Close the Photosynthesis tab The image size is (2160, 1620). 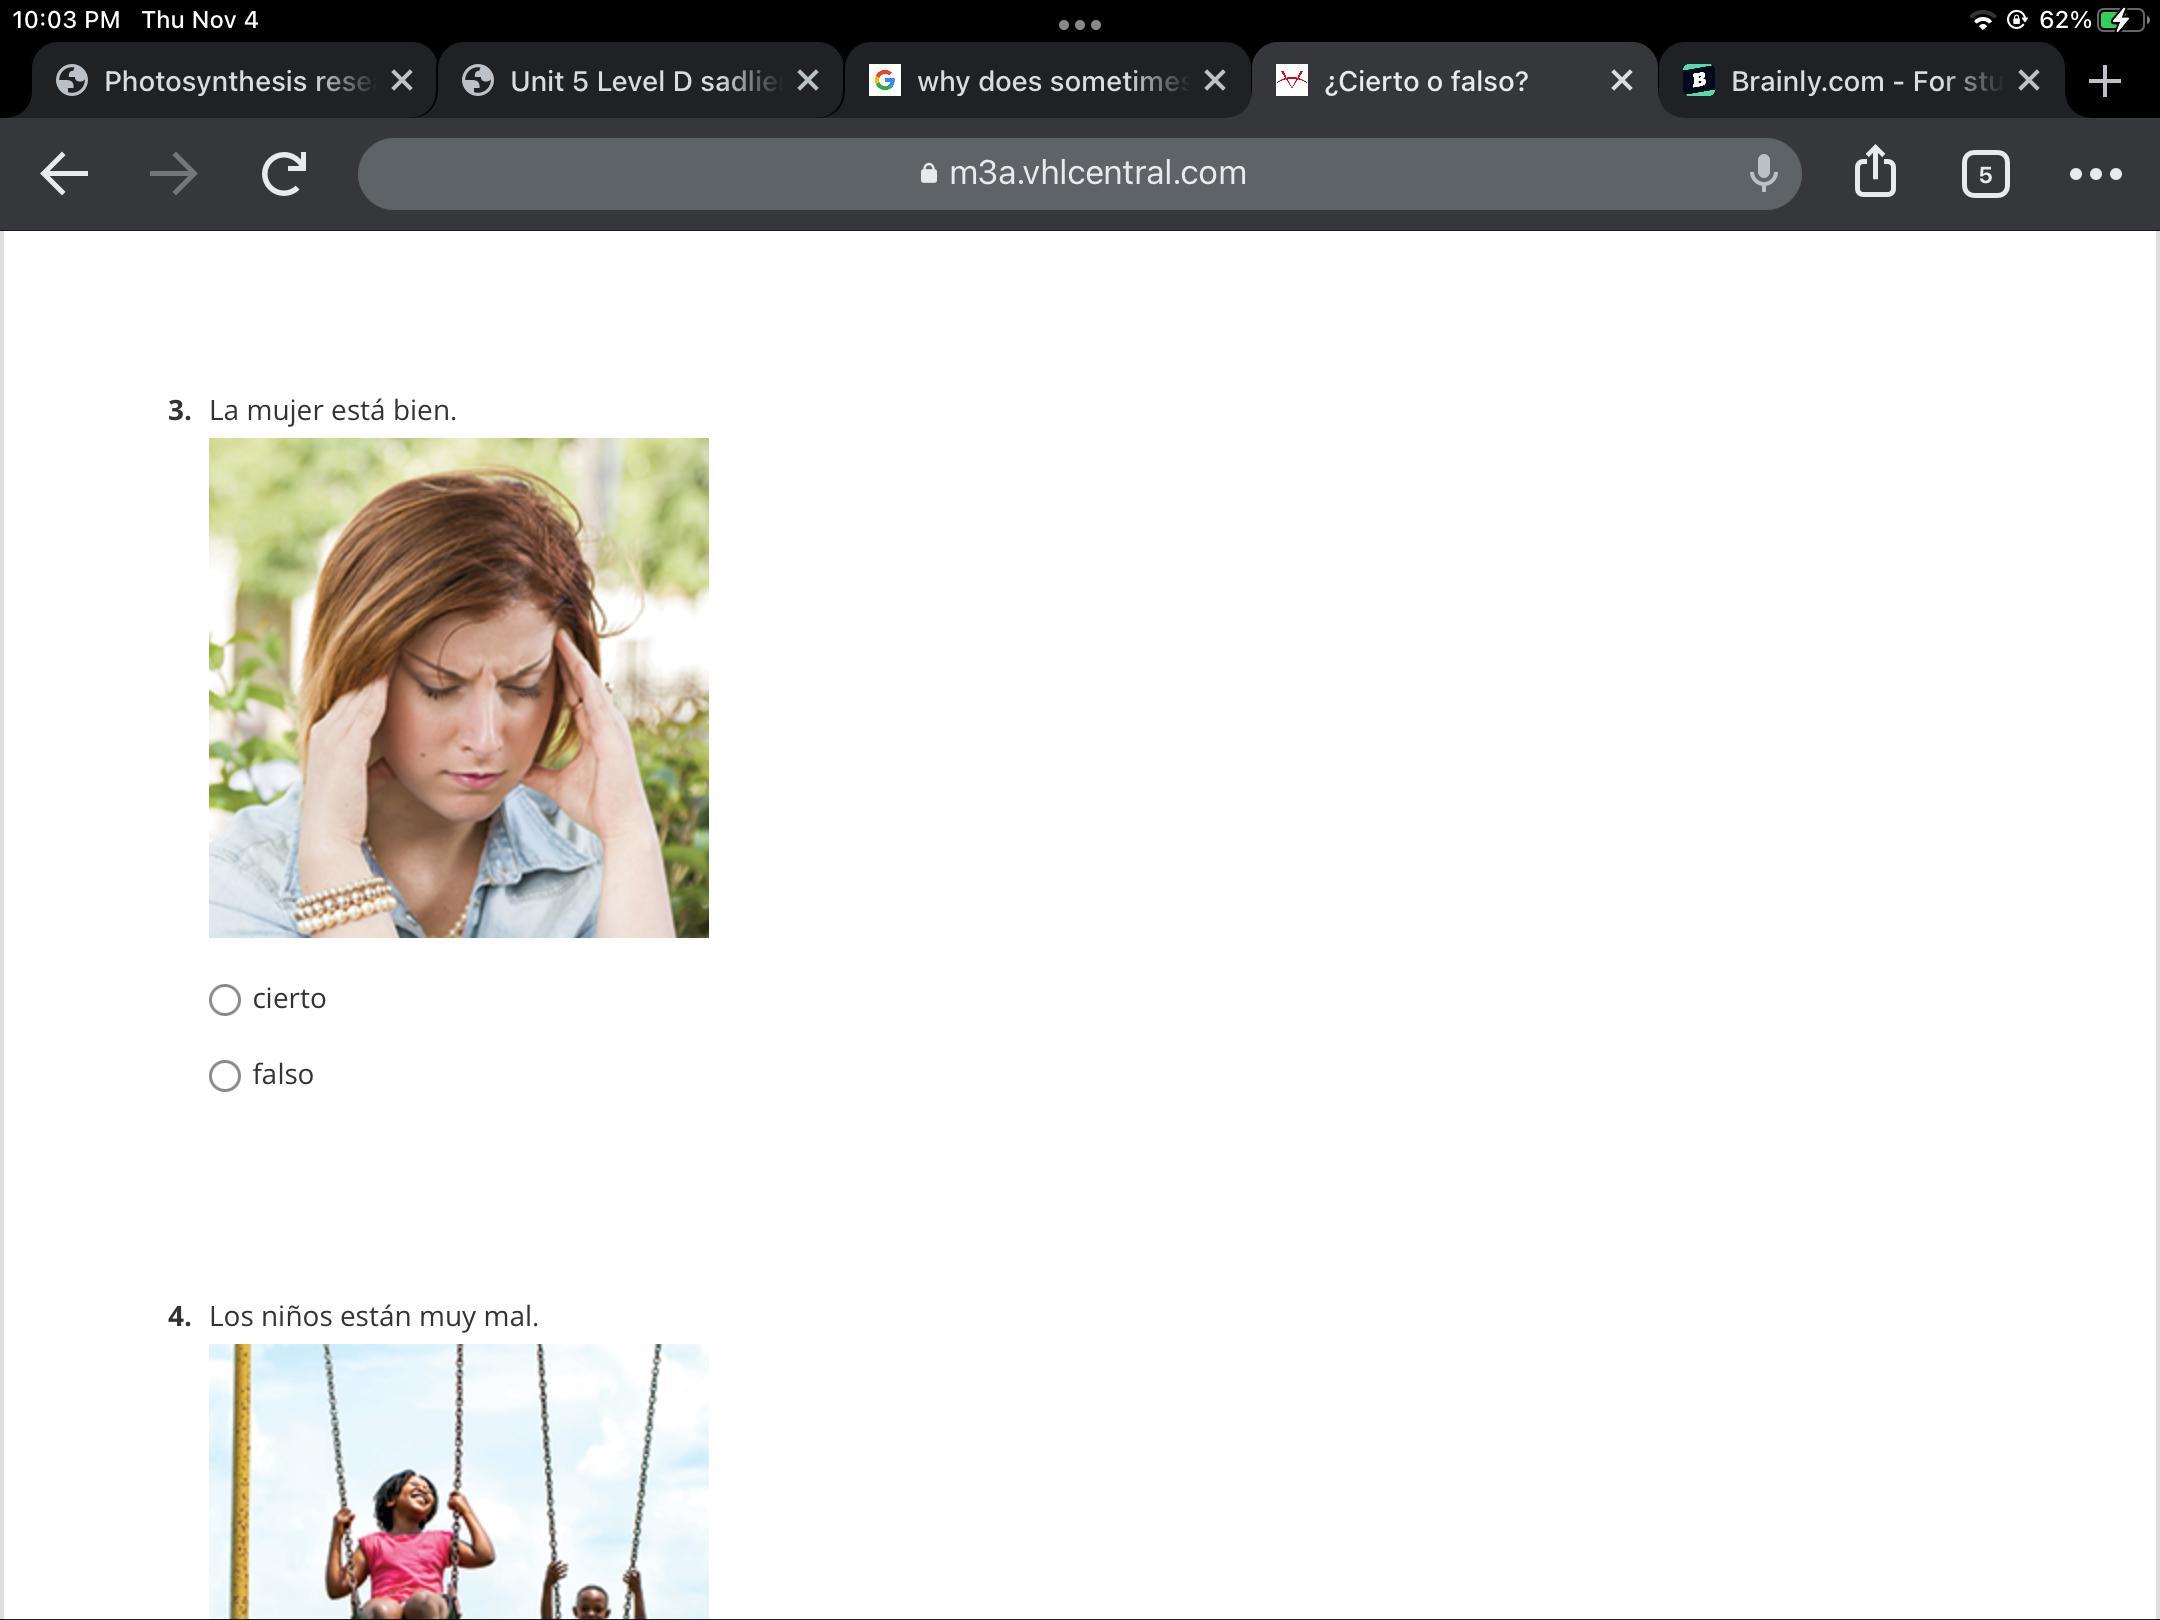click(x=402, y=81)
